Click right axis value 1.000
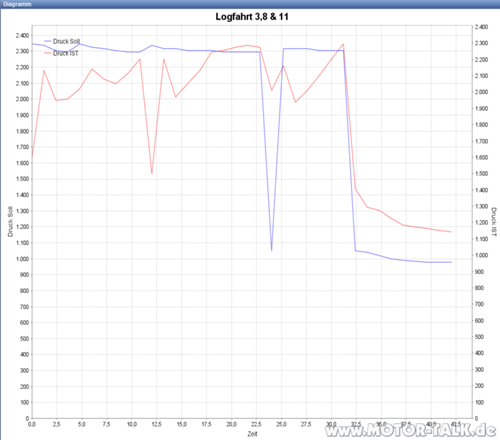The image size is (500, 440). coord(481,255)
